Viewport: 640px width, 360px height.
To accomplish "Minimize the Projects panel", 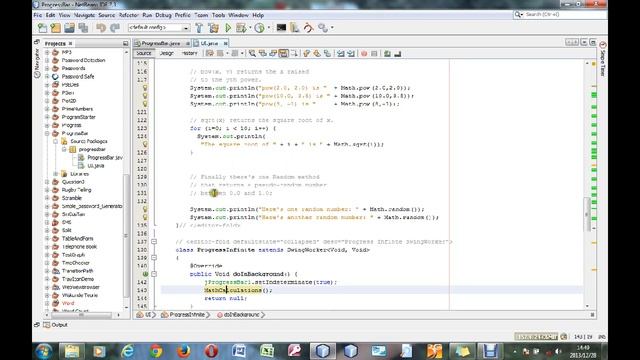I will [125, 43].
